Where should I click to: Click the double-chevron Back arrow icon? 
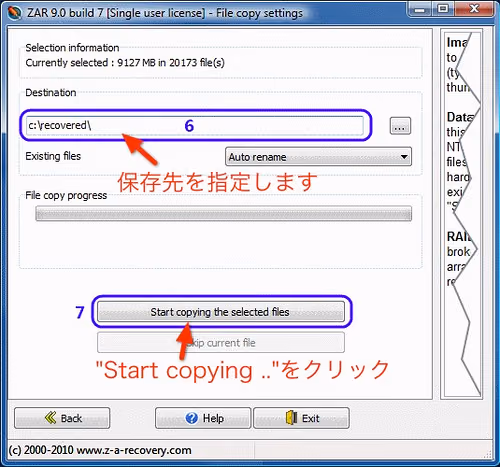(50, 417)
